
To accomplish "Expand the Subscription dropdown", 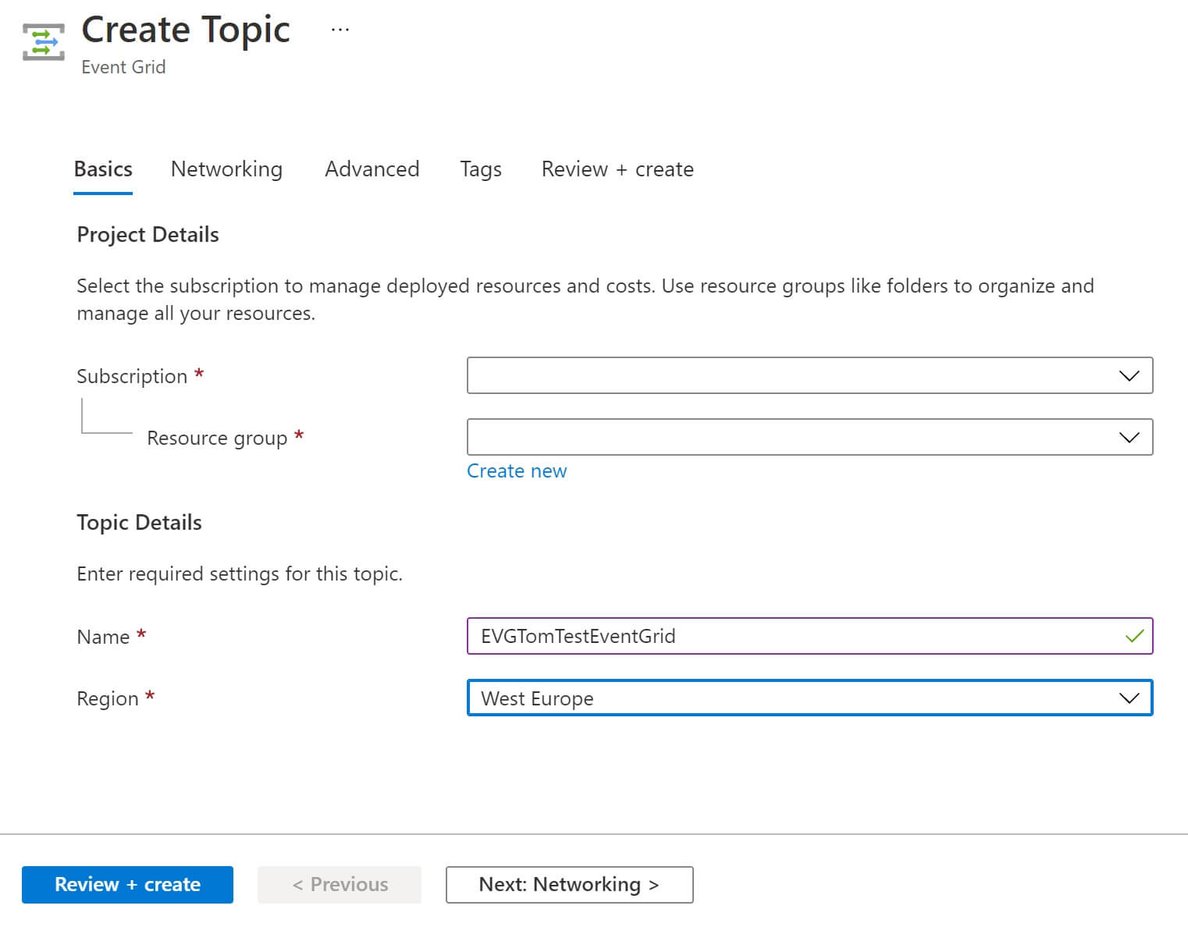I will [809, 376].
